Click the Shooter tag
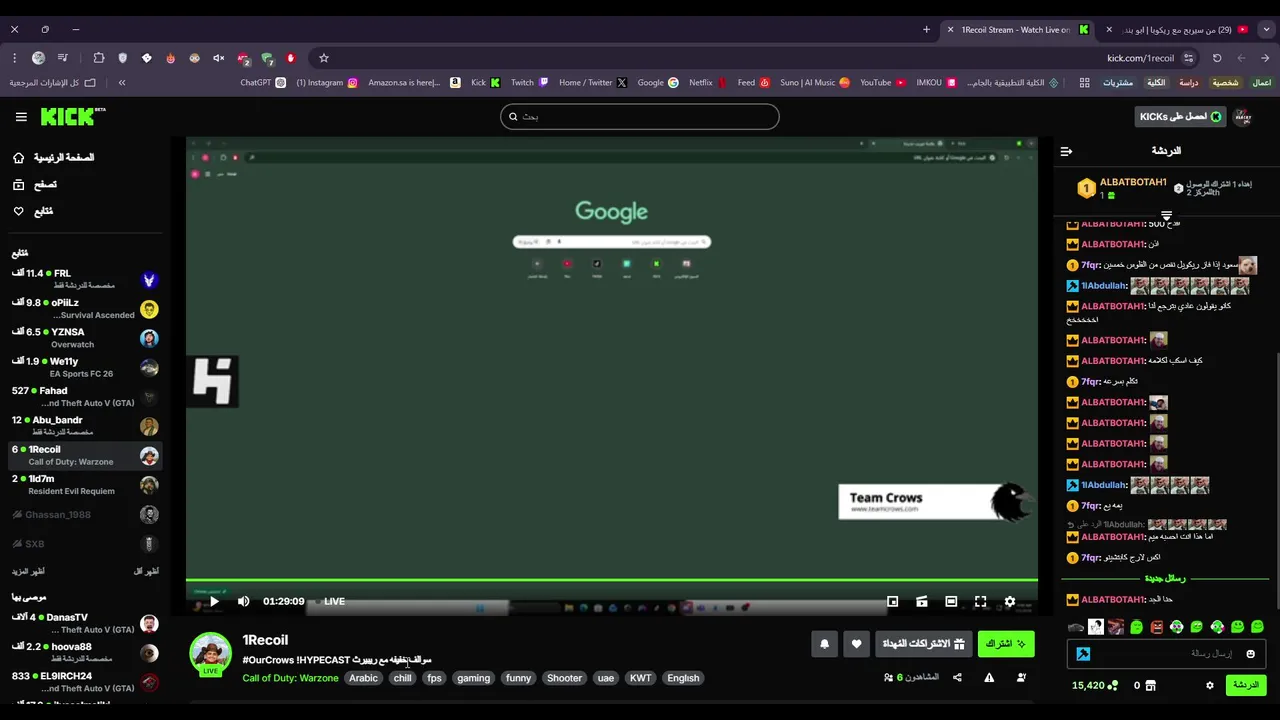 (564, 678)
